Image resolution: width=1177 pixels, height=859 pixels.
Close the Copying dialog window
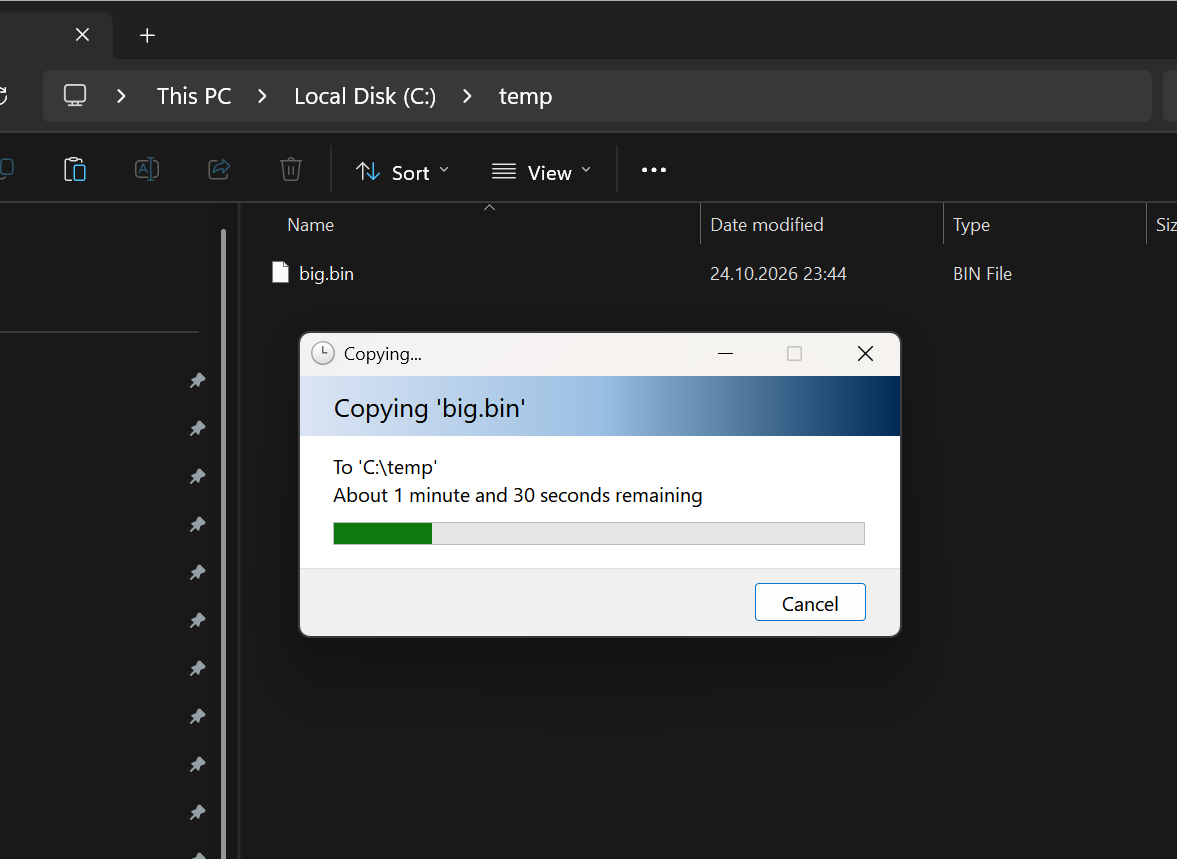coord(865,354)
